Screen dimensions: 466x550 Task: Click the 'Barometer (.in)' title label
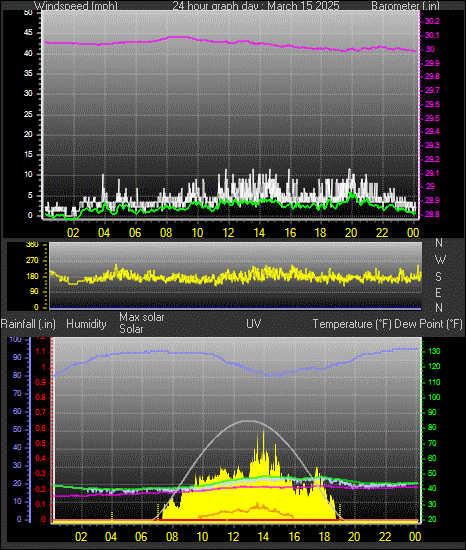405,6
